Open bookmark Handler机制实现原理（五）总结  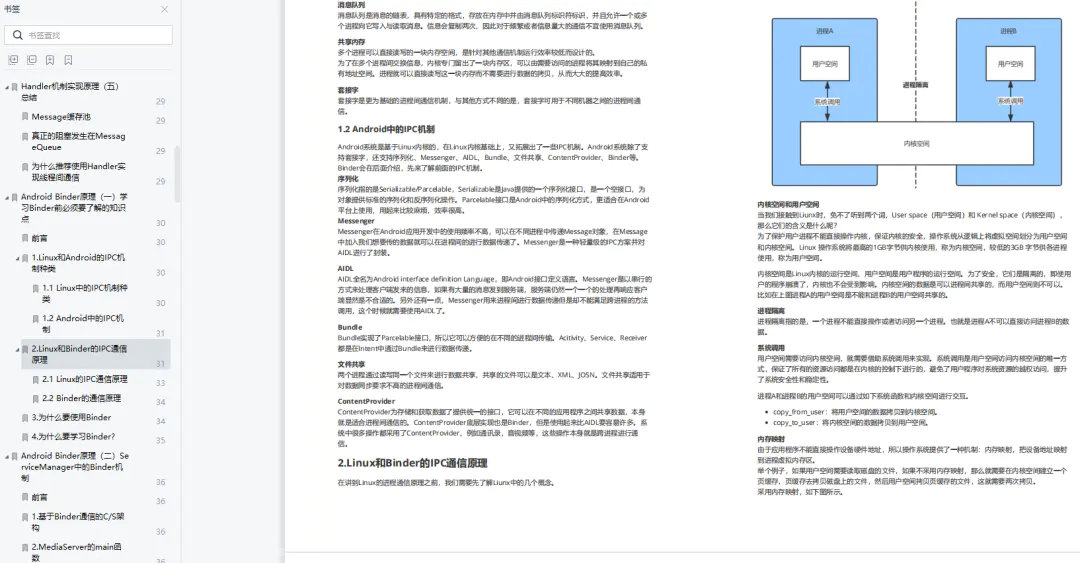[70, 92]
